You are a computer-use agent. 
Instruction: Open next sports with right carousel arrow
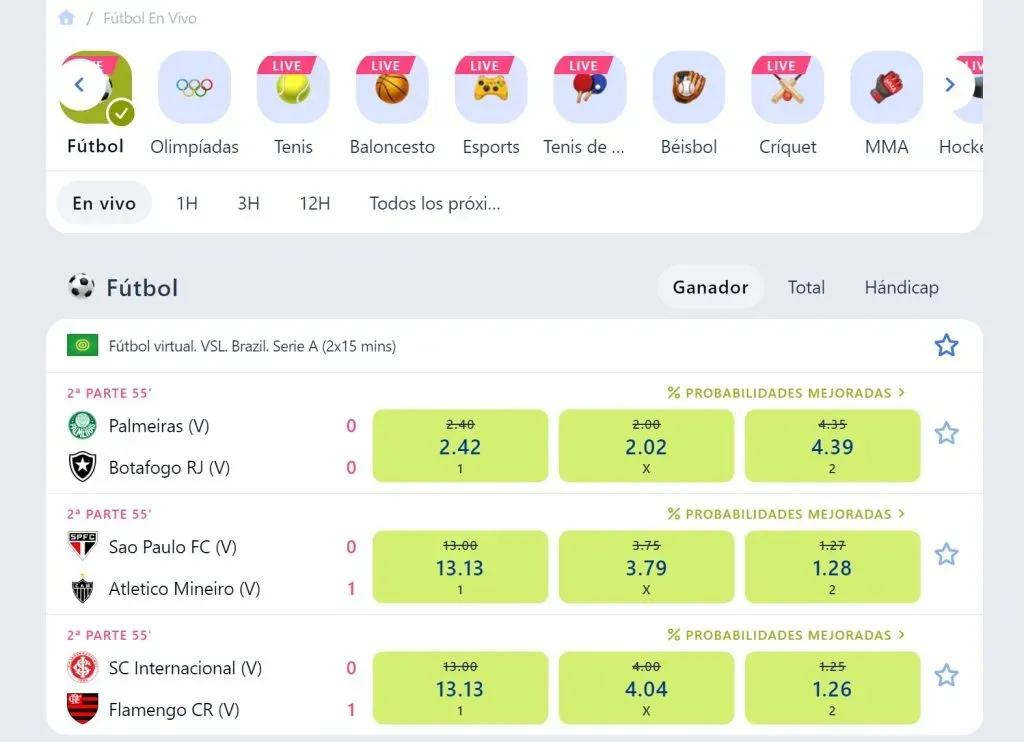(x=949, y=85)
